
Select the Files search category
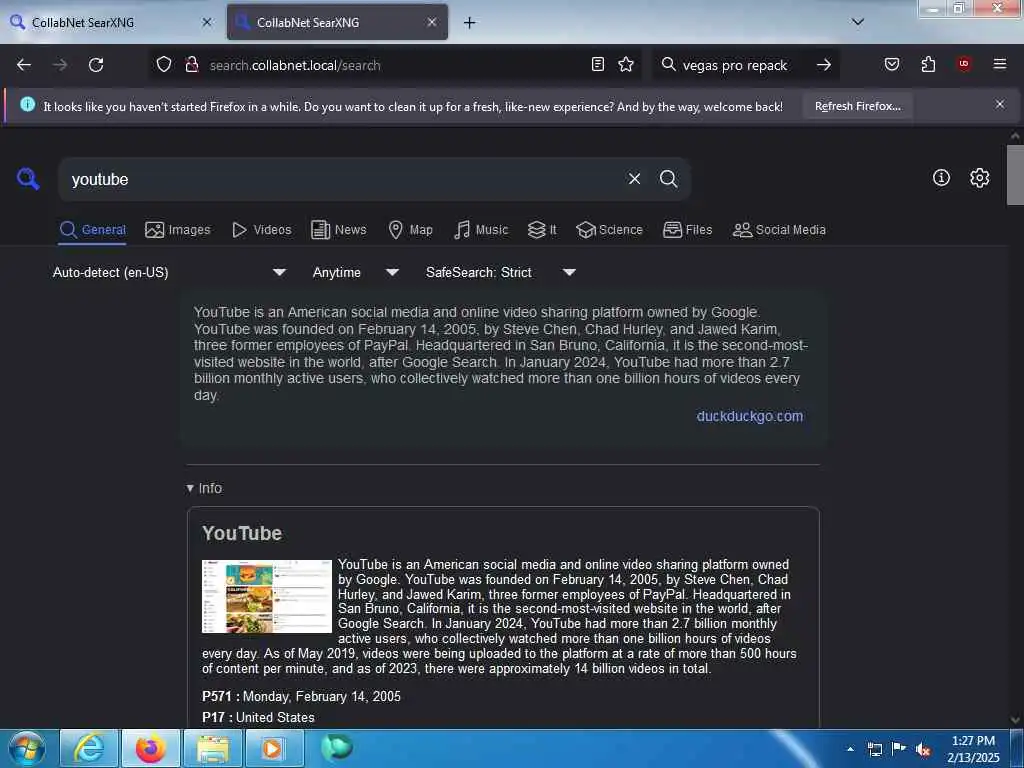coord(688,230)
